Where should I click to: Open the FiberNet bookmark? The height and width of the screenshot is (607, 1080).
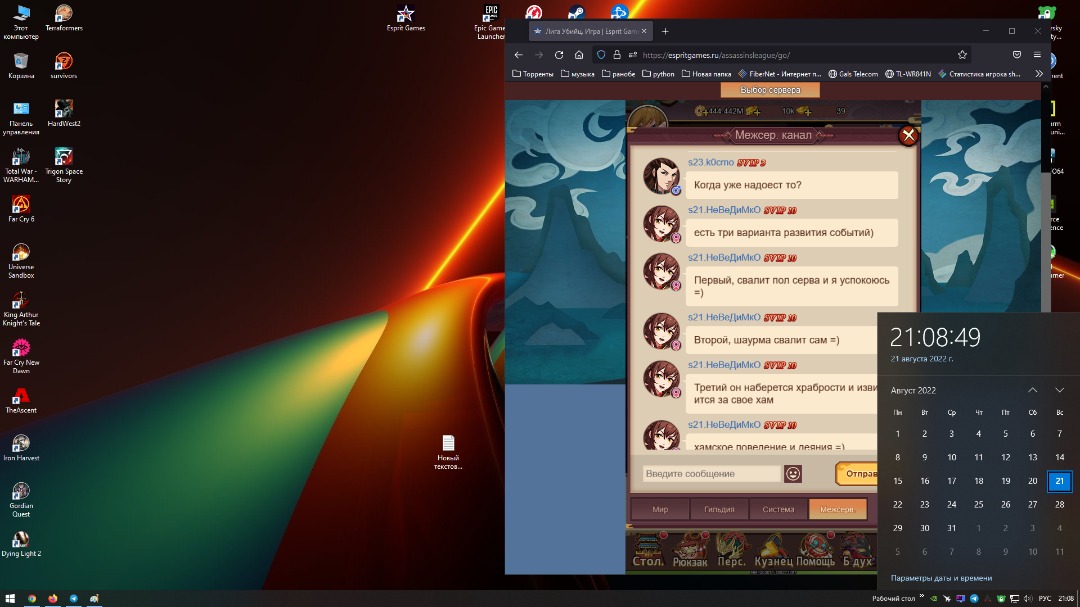pyautogui.click(x=780, y=74)
